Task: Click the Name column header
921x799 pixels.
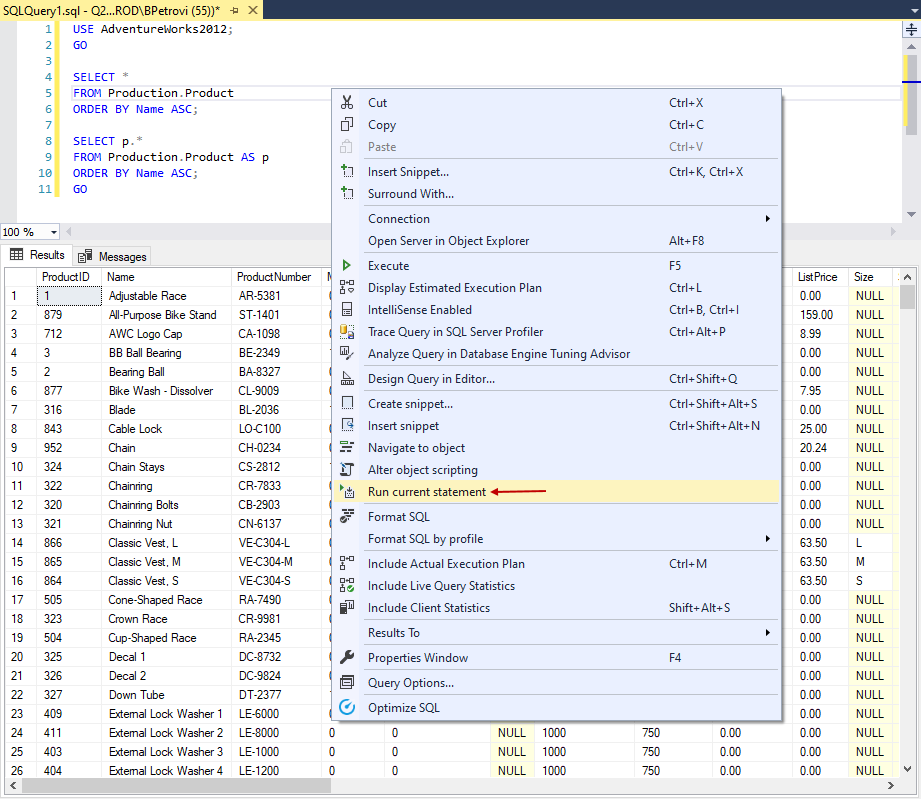Action: (x=167, y=277)
